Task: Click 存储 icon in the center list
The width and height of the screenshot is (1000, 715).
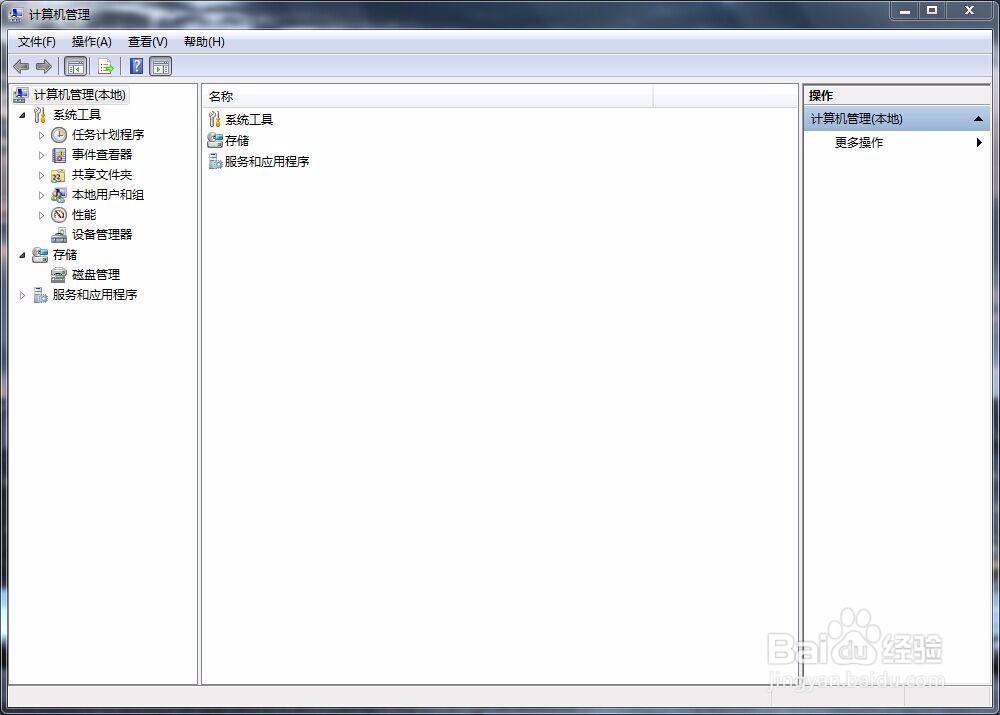Action: tap(214, 140)
